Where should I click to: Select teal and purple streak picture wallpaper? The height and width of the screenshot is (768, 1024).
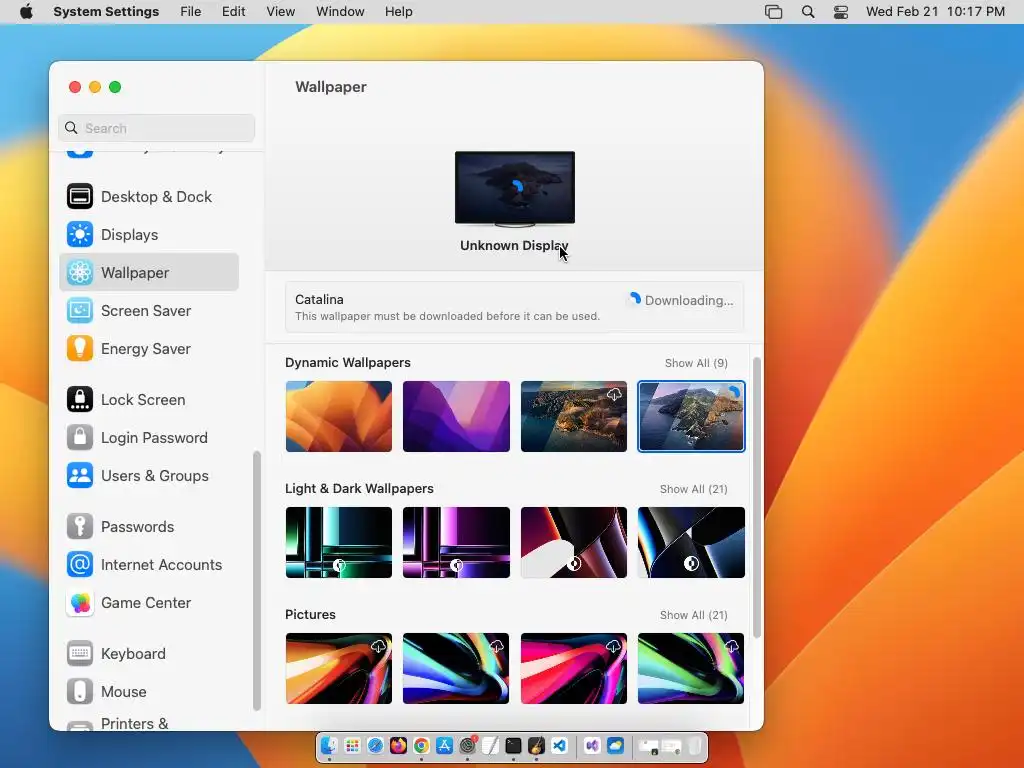coord(456,669)
